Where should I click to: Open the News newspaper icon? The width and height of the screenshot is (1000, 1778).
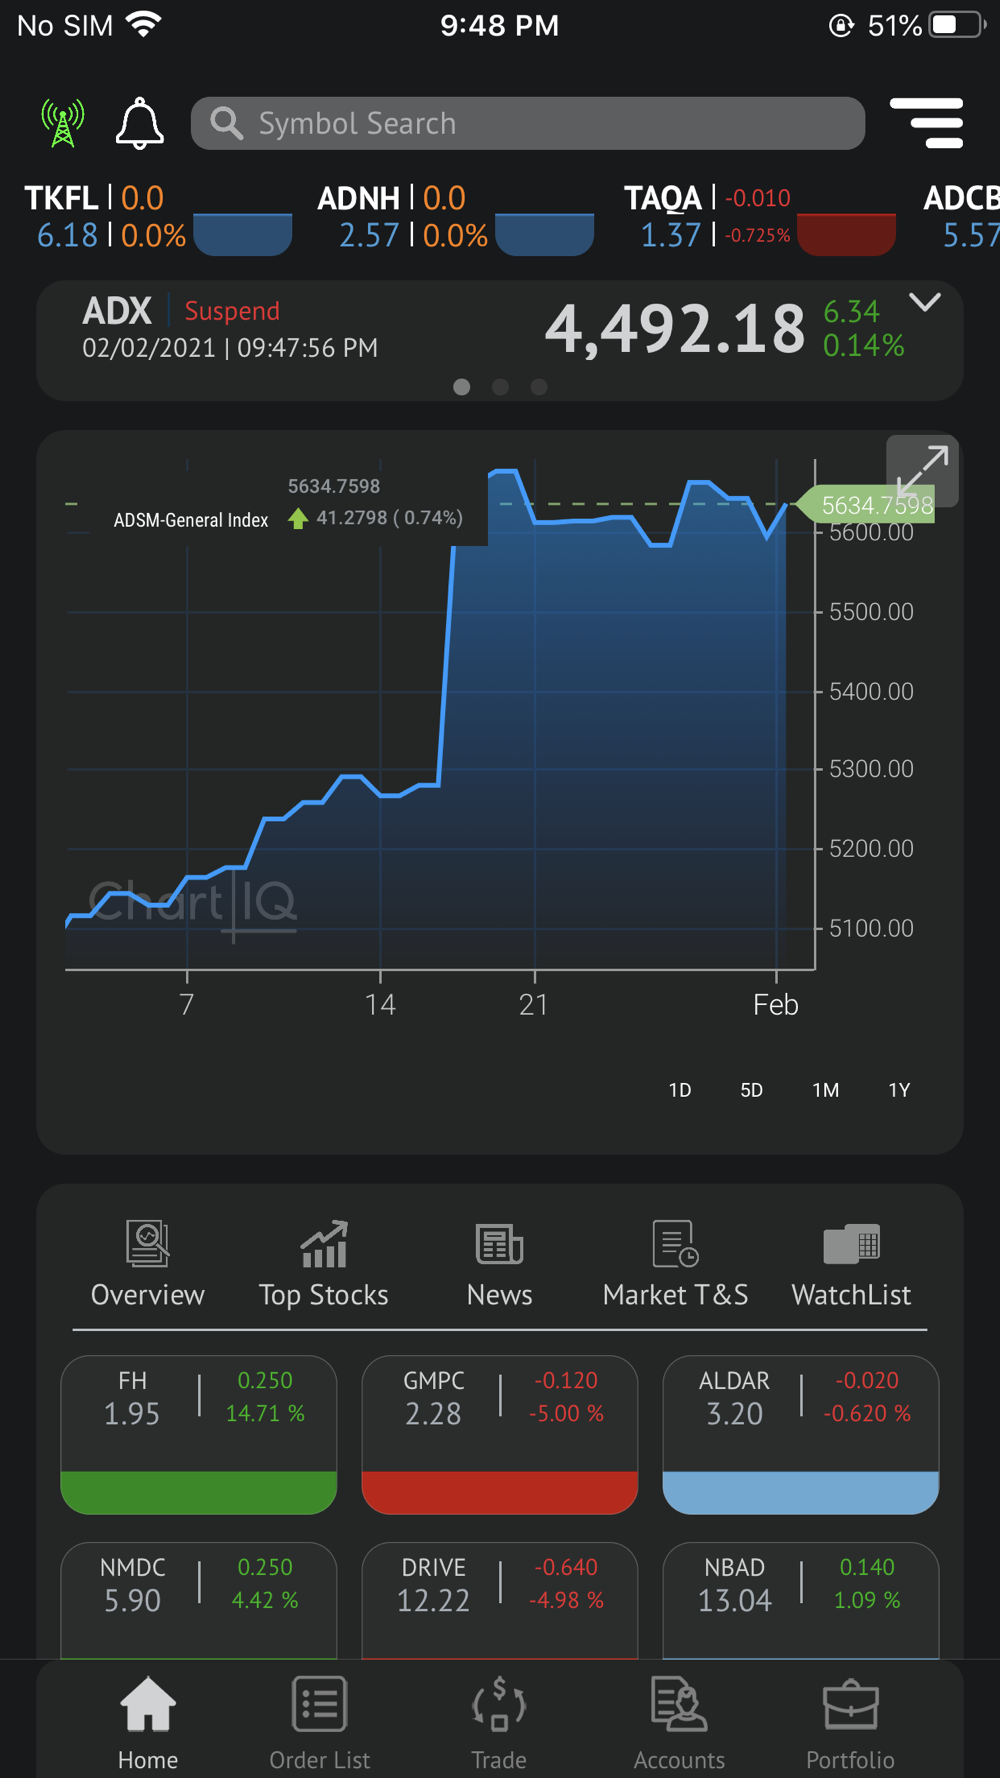pyautogui.click(x=500, y=1244)
